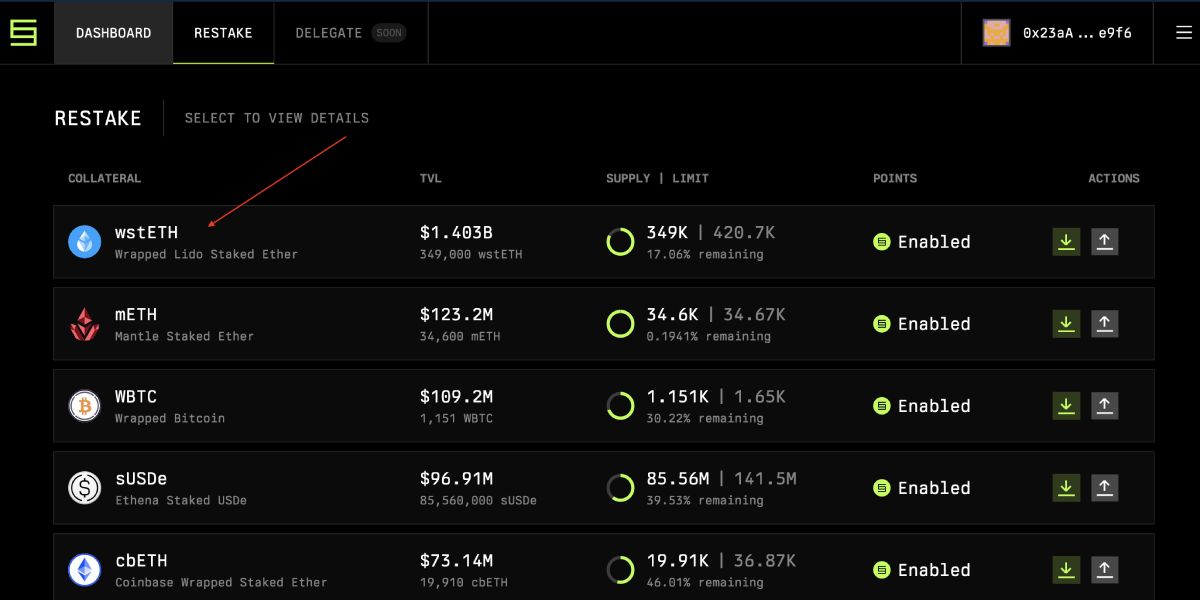Image resolution: width=1200 pixels, height=600 pixels.
Task: Click points icon in mETH row
Action: click(881, 323)
